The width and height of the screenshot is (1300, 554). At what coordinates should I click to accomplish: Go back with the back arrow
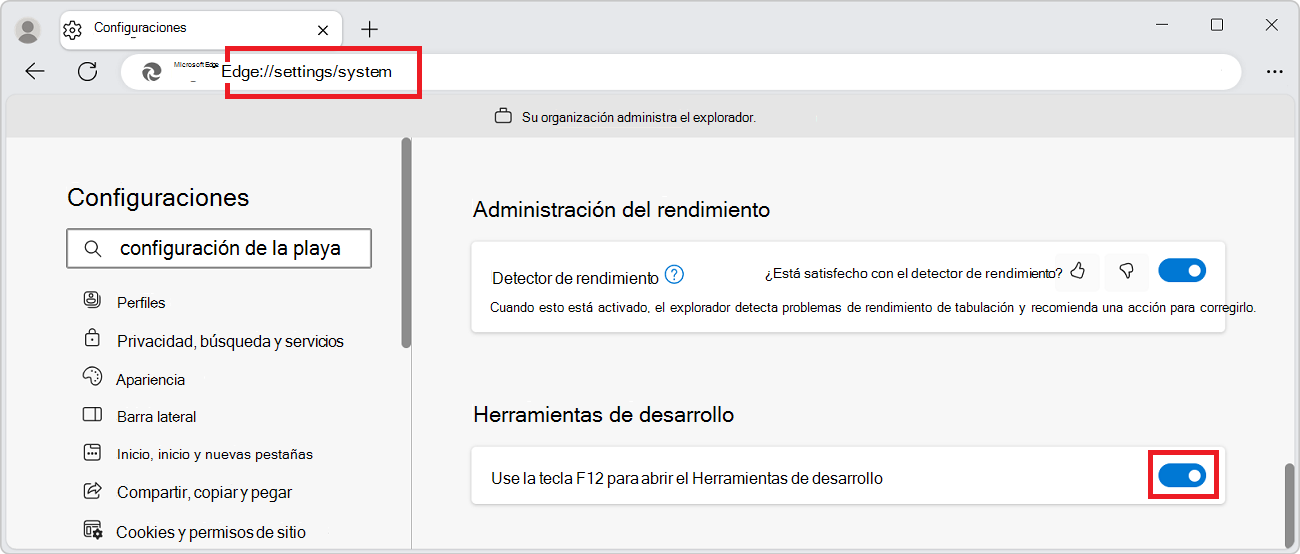(x=35, y=71)
